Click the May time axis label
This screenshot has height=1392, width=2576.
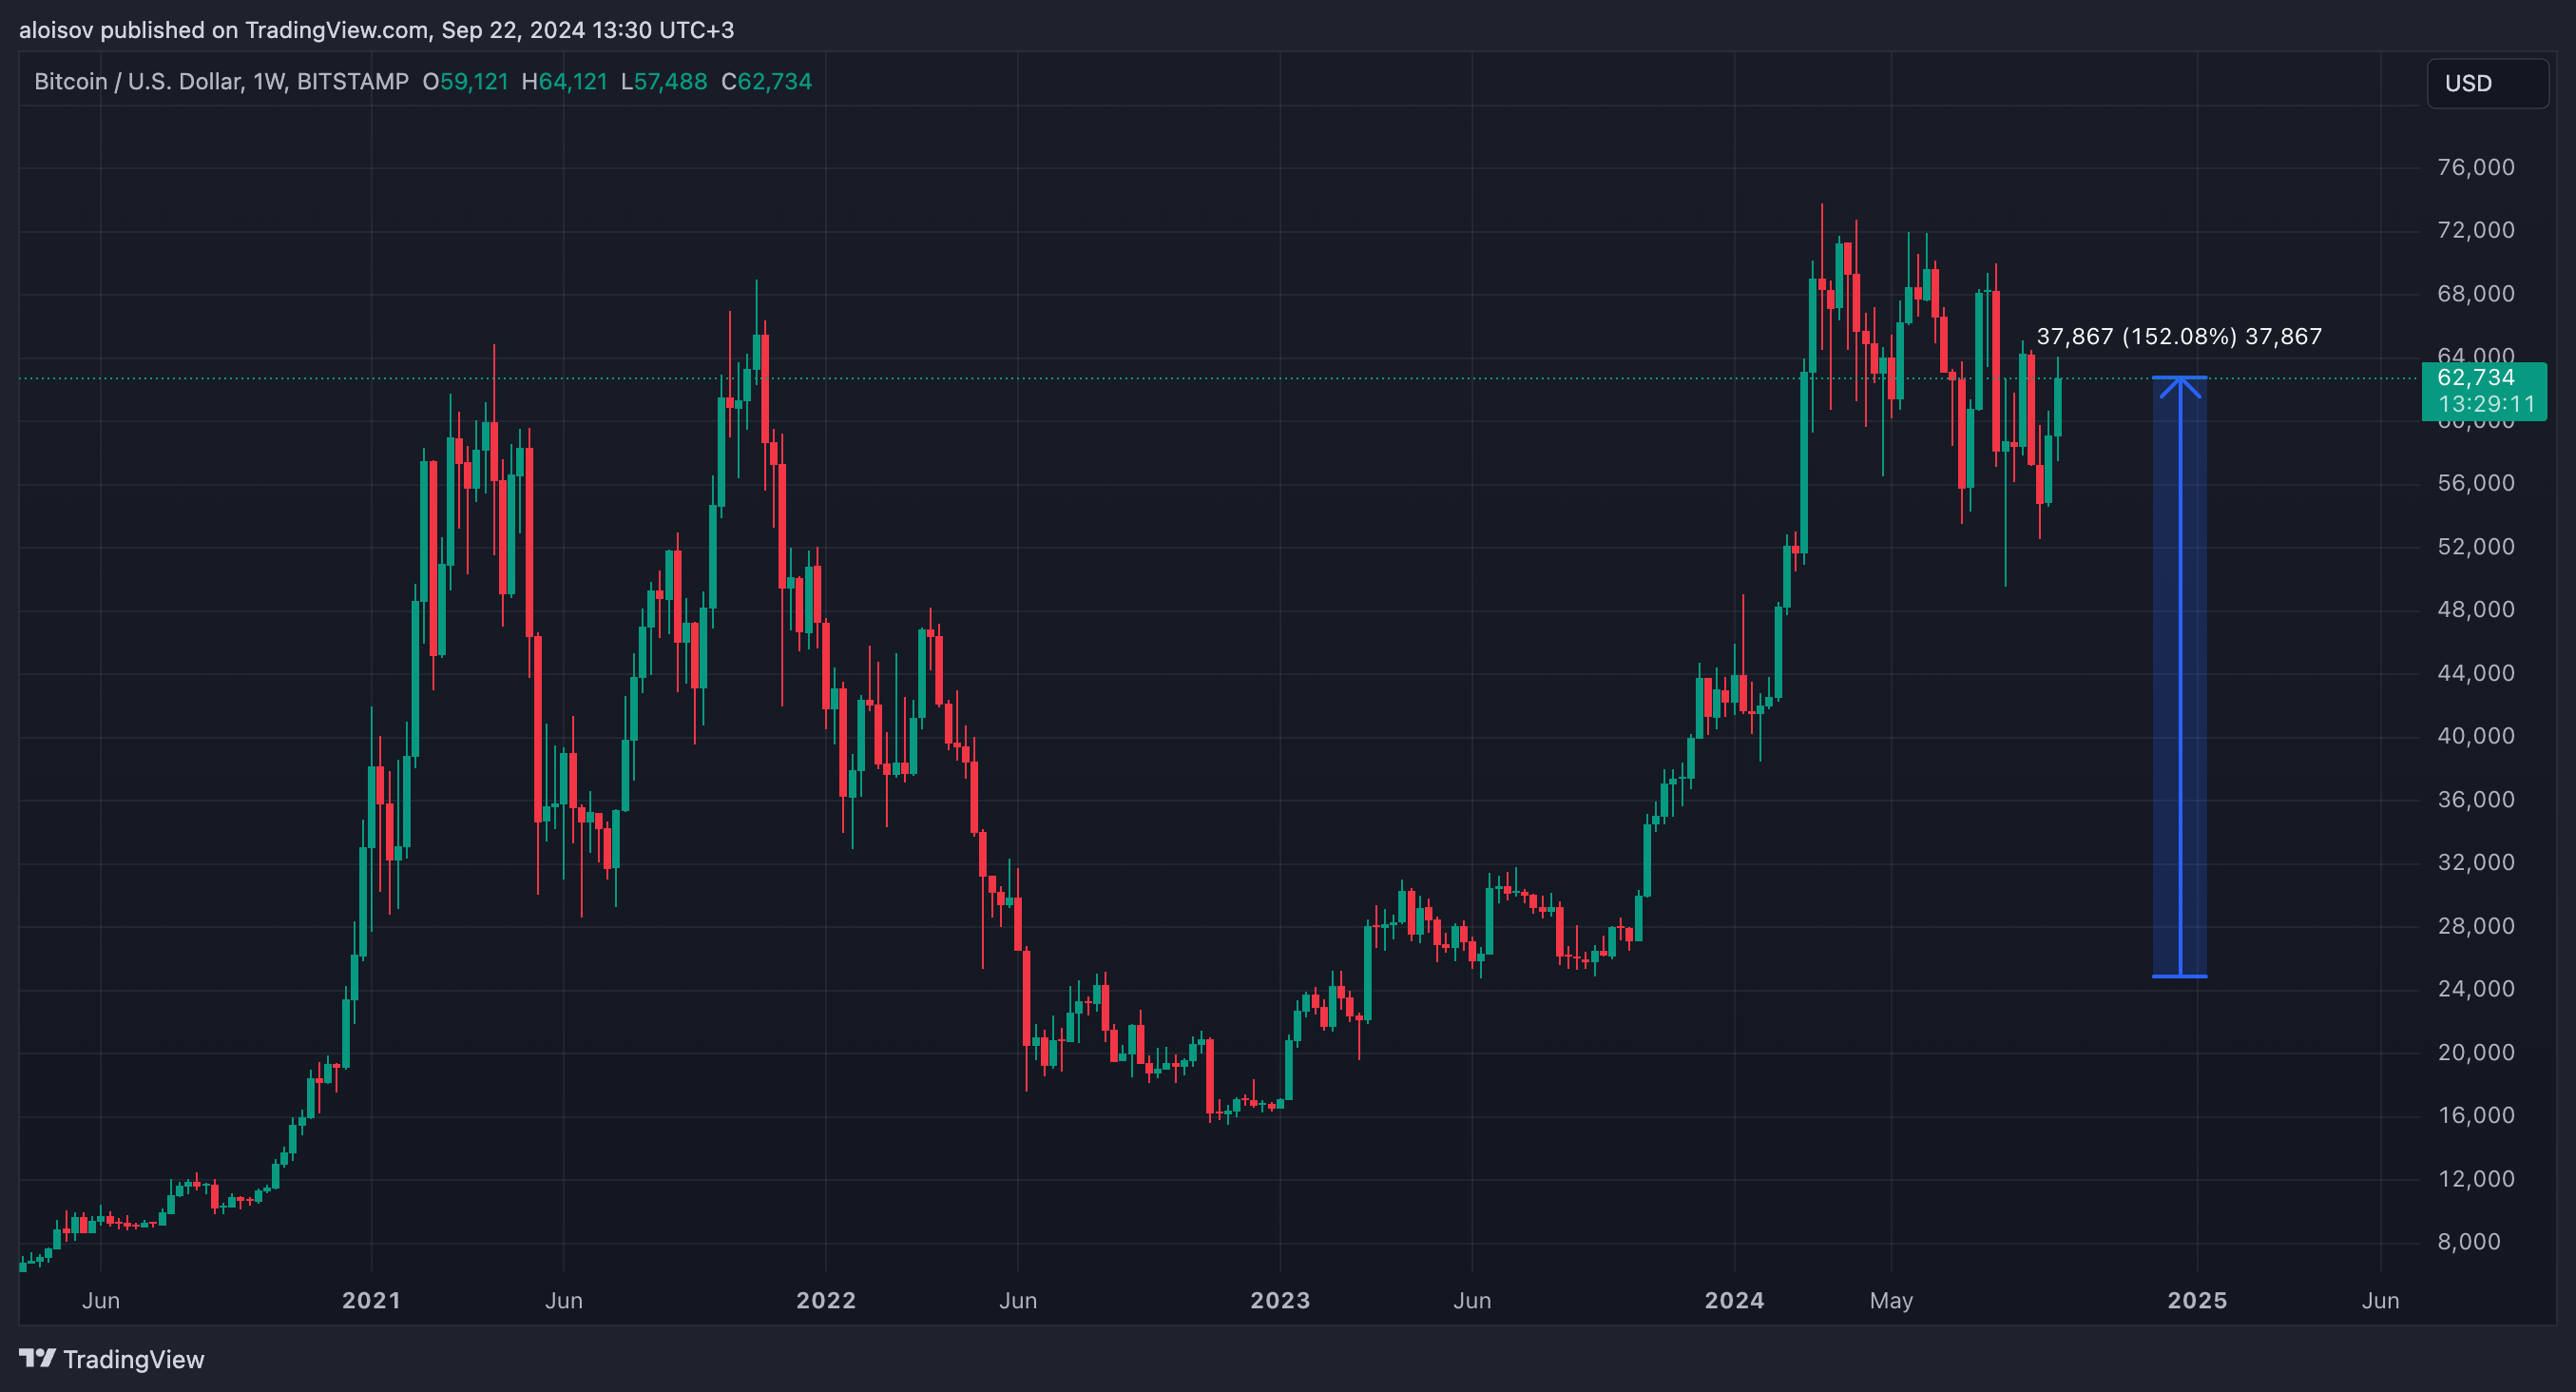coord(1890,1300)
